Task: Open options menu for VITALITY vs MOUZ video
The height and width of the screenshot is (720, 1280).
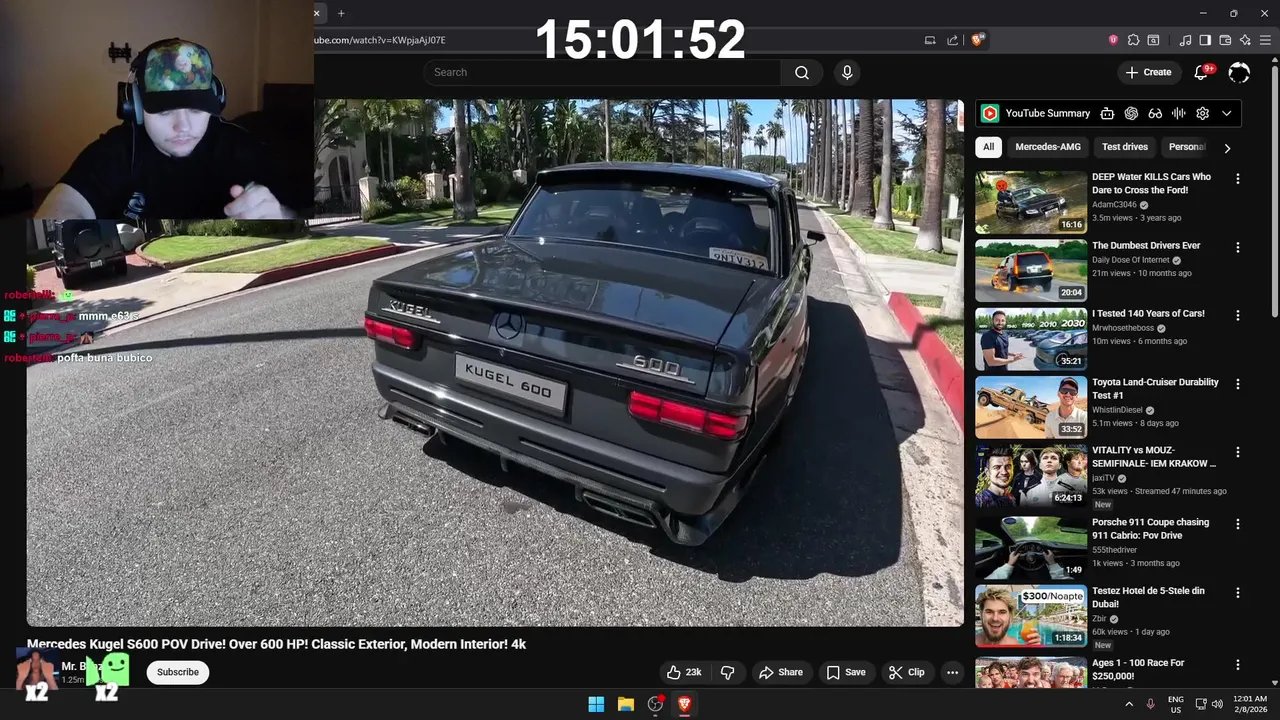Action: pyautogui.click(x=1238, y=452)
